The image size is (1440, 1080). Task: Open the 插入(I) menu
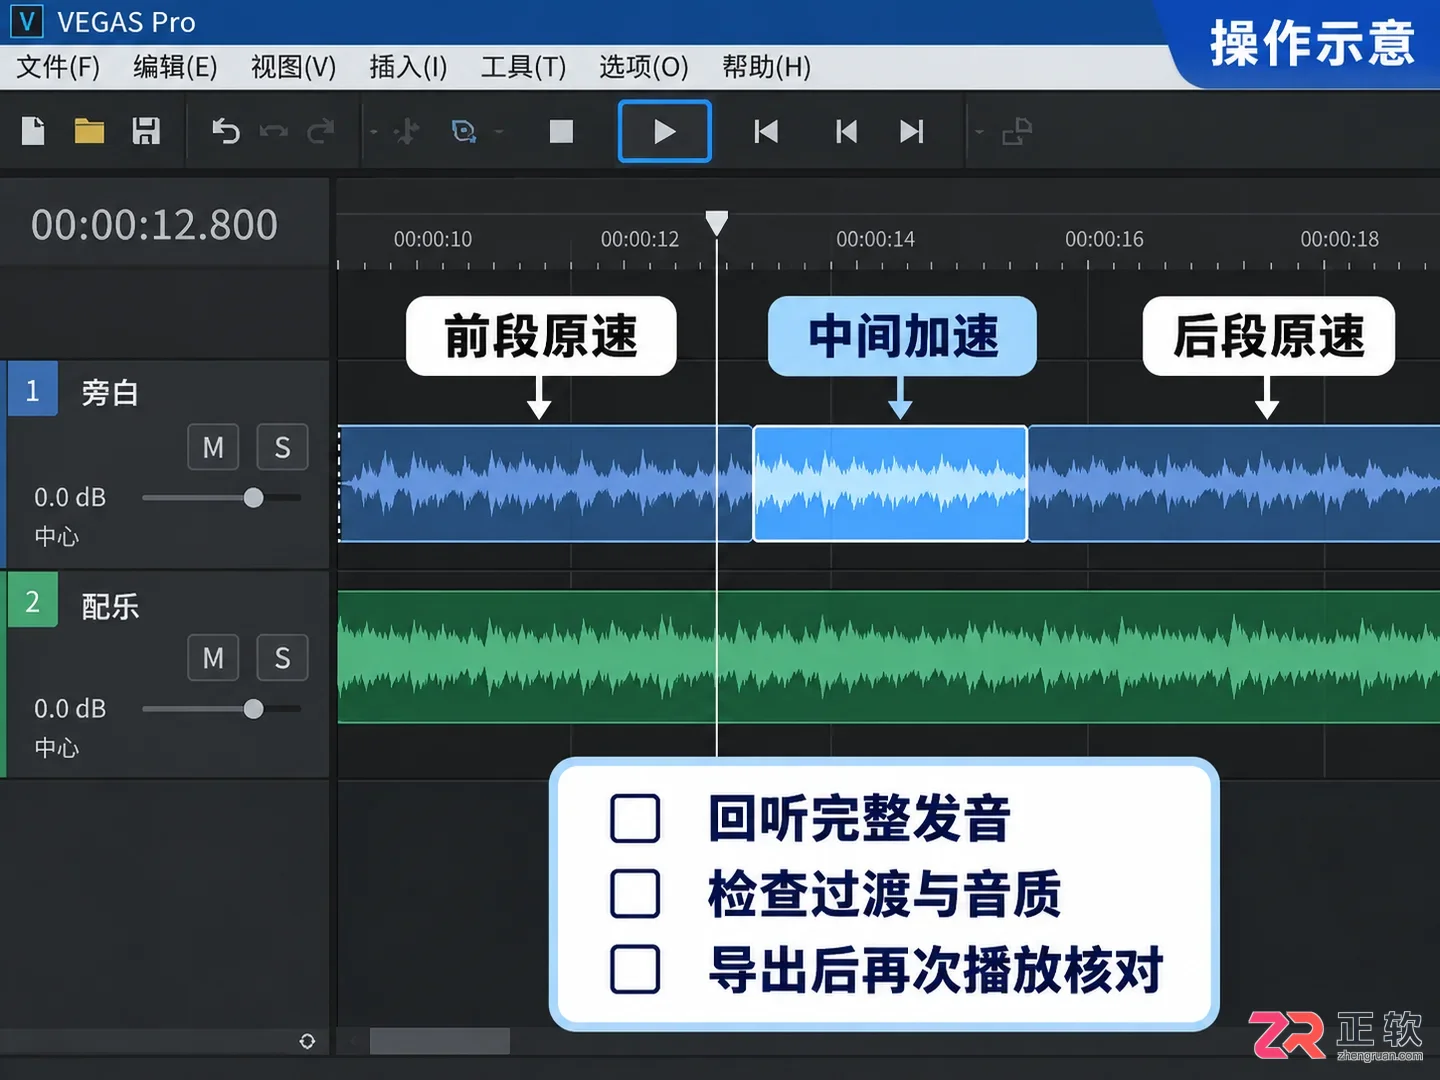pyautogui.click(x=408, y=67)
